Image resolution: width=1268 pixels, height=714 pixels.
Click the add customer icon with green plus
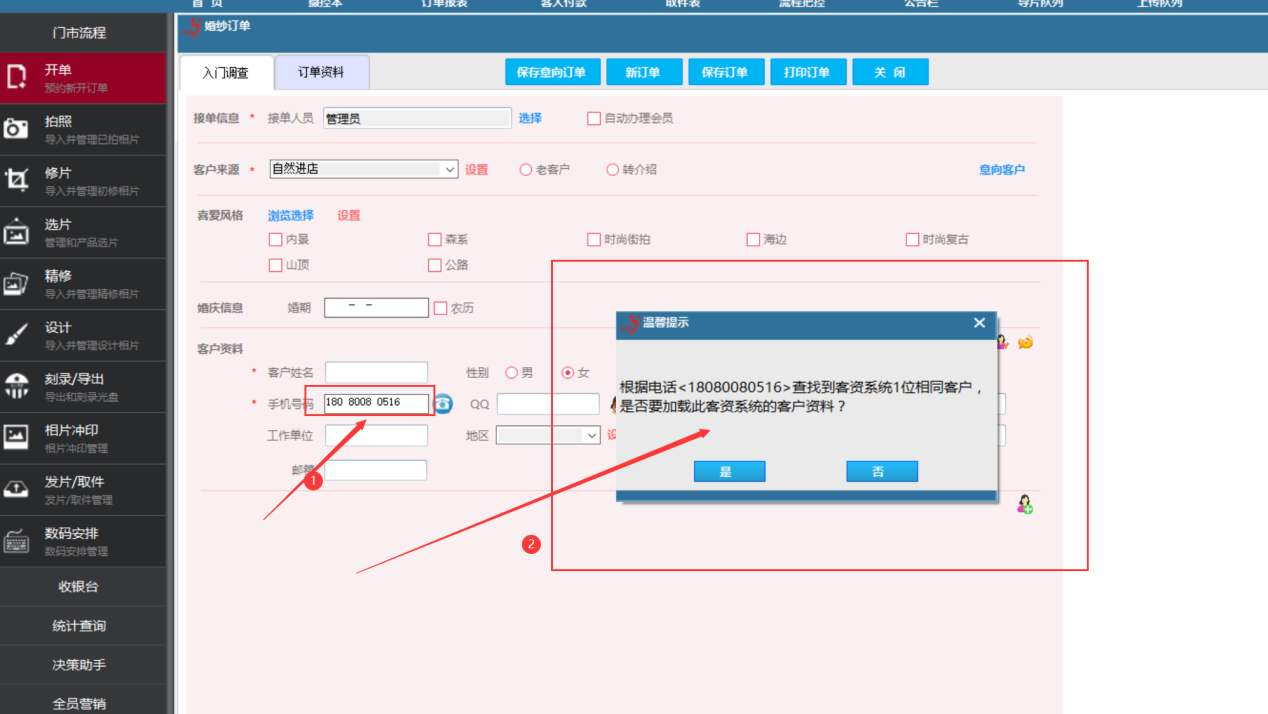[1025, 505]
